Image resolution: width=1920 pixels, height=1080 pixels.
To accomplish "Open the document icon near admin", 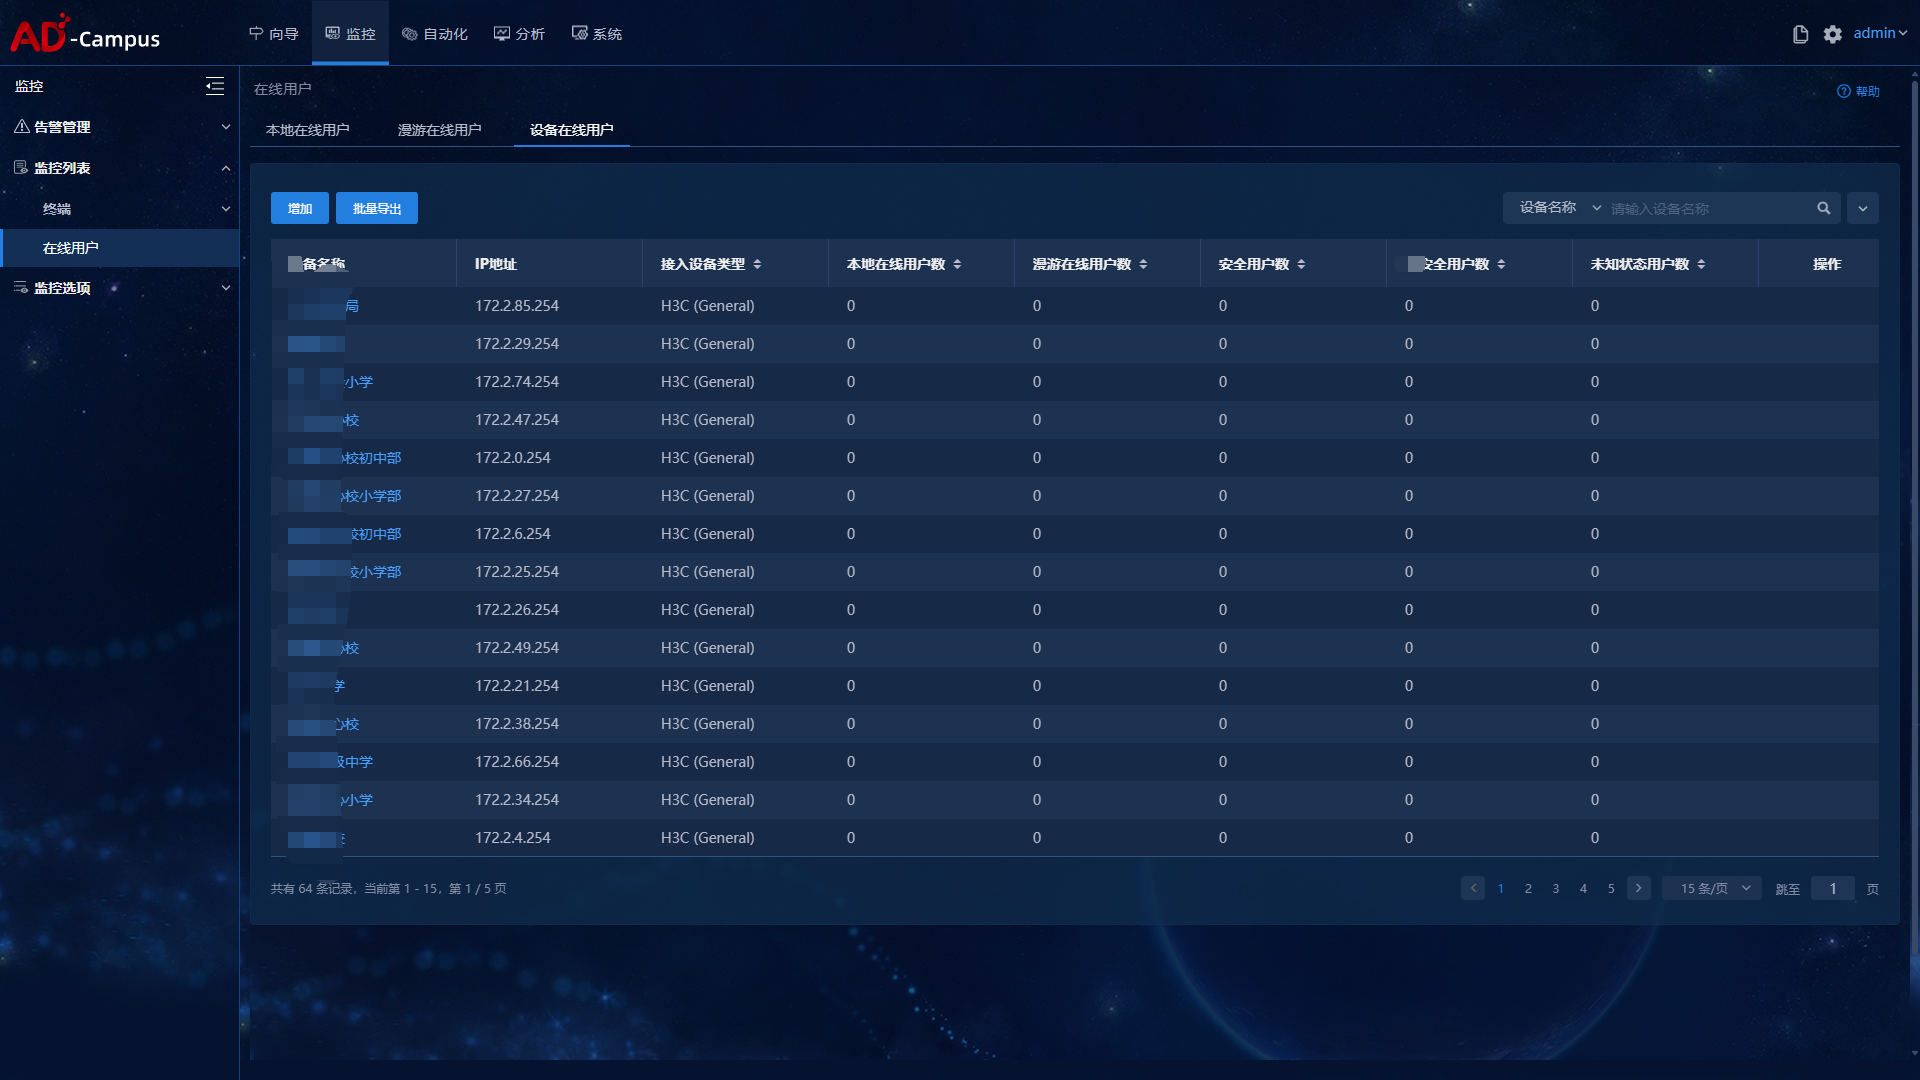I will click(1800, 34).
